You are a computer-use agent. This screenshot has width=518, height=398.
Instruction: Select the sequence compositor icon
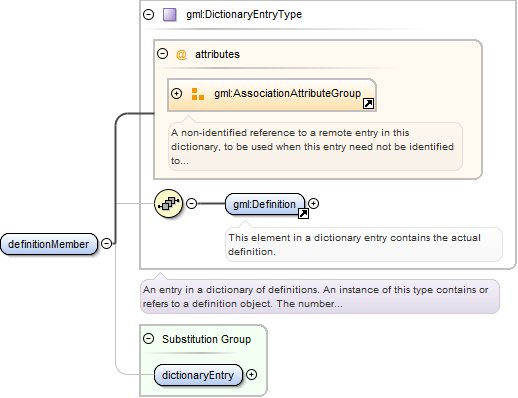(x=169, y=203)
